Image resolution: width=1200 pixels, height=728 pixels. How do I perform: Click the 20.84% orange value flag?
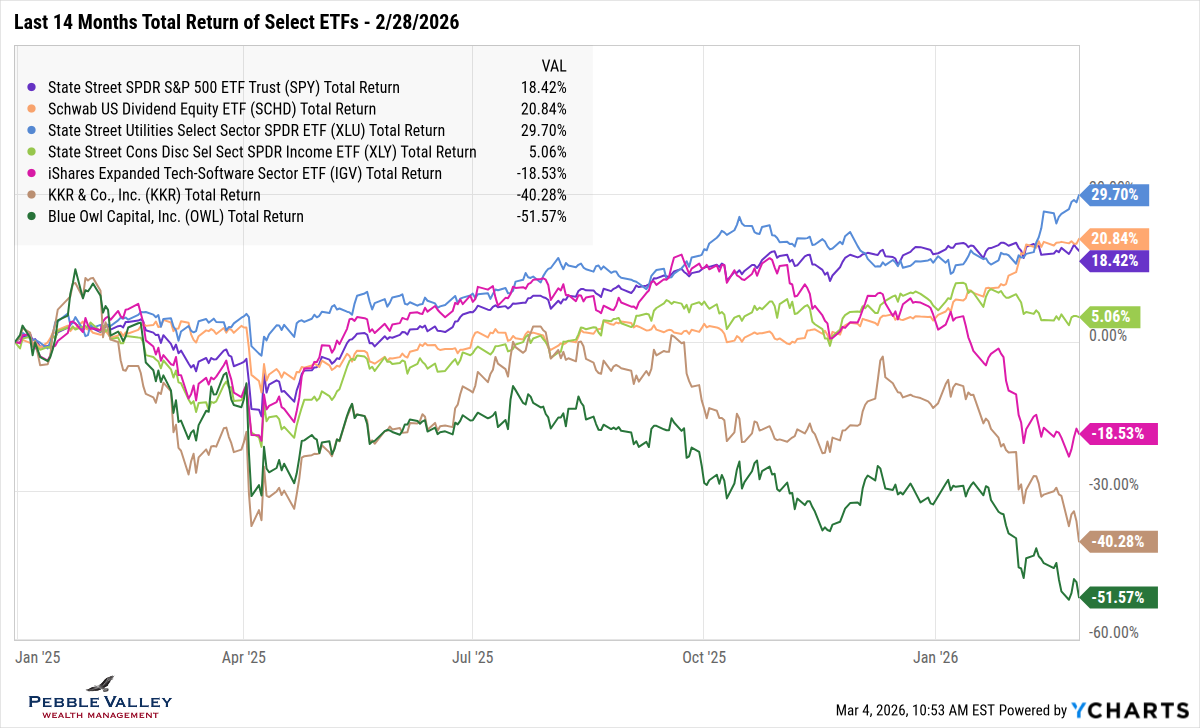coord(1113,238)
